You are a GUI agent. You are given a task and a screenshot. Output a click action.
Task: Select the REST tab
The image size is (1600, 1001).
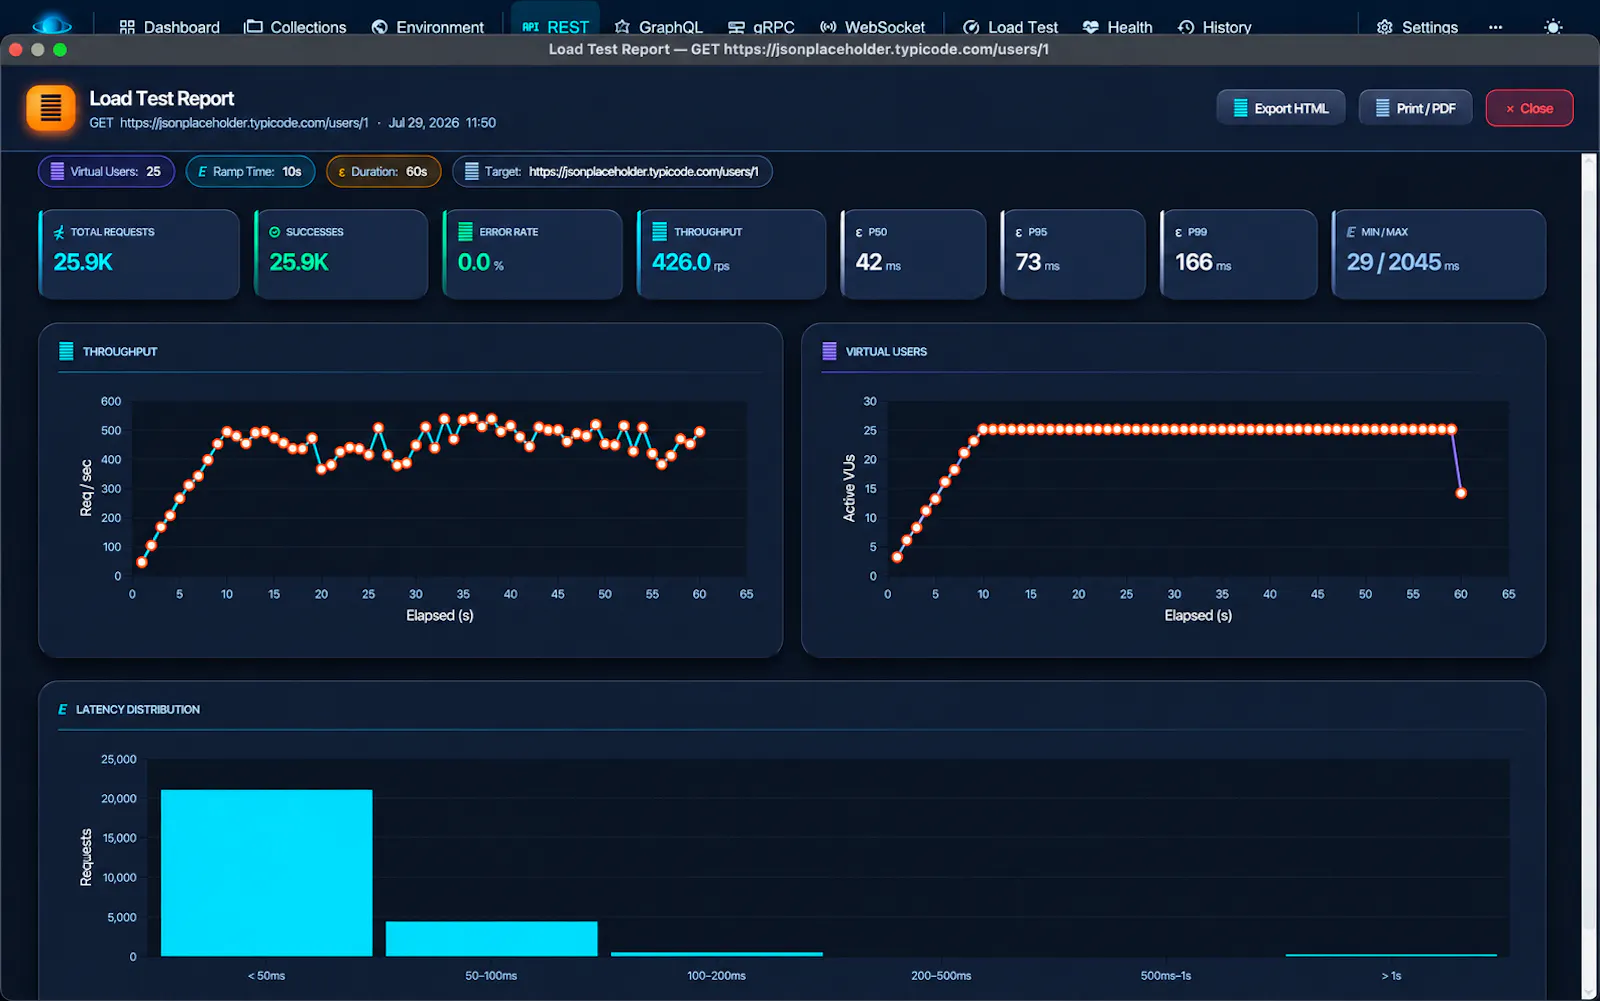pos(555,27)
